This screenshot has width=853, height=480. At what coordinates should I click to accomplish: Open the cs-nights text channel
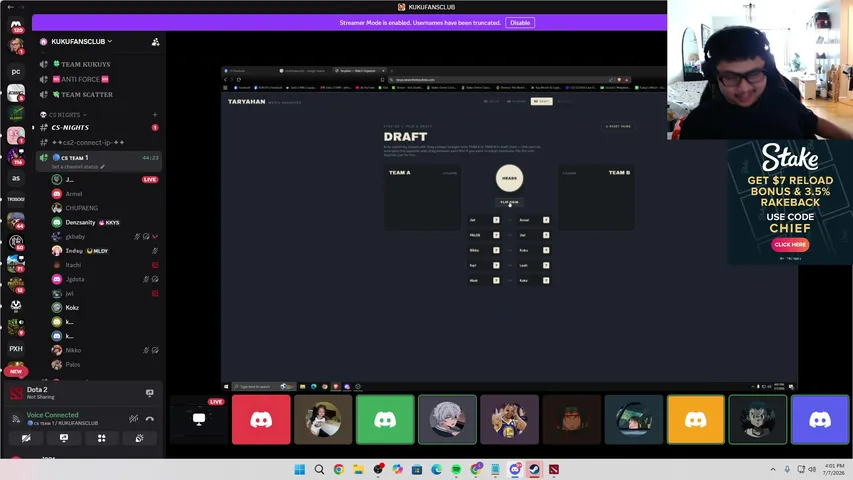[x=99, y=127]
